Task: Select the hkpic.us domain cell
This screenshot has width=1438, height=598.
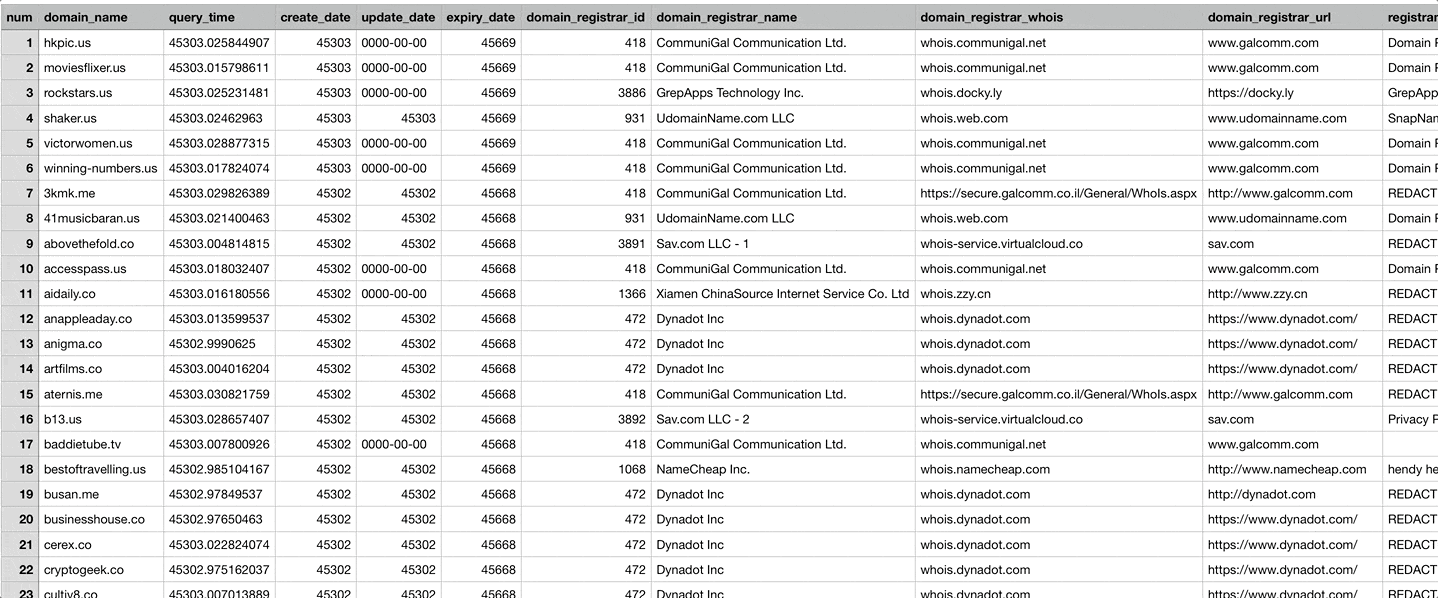Action: (x=67, y=43)
